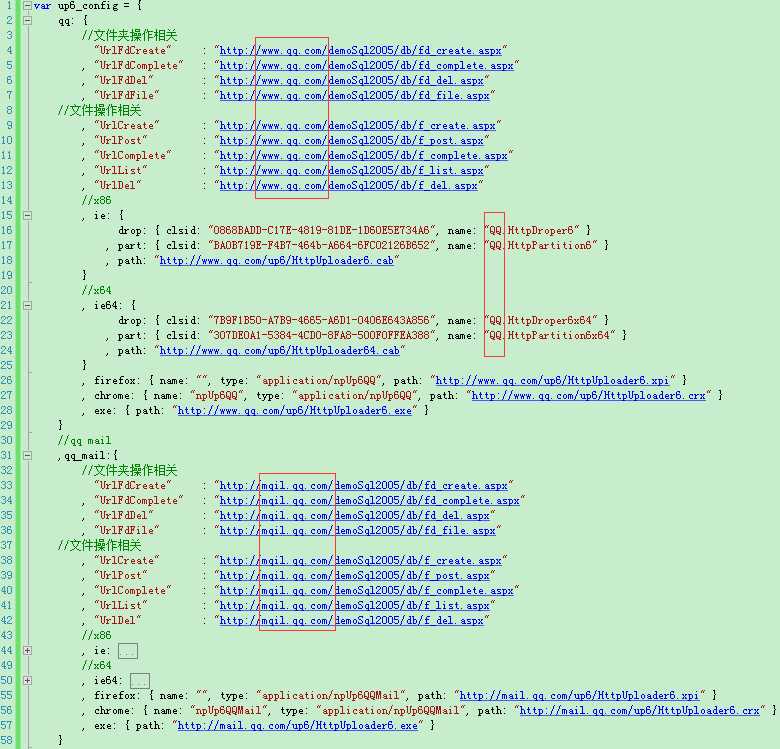Open the www.qq.com fd_file.aspx link
Image resolution: width=780 pixels, height=749 pixels.
355,95
